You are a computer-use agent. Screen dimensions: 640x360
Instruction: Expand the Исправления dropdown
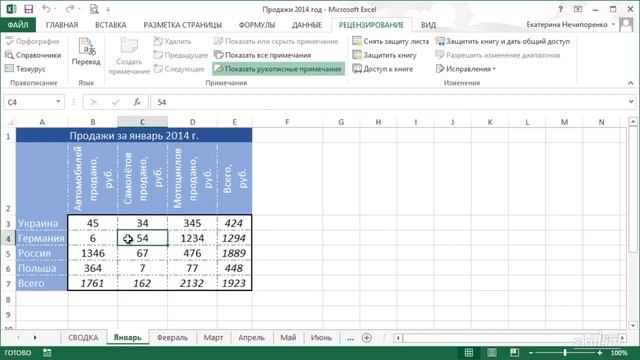(466, 69)
